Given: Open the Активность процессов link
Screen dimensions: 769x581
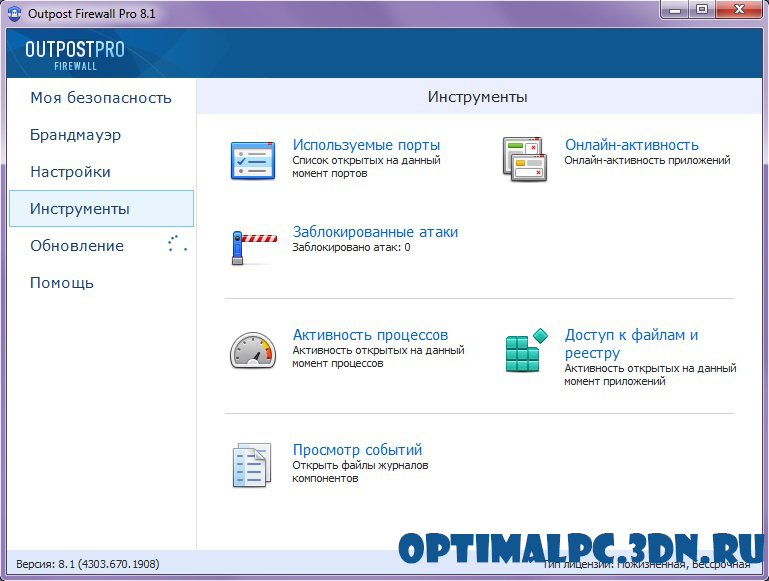Looking at the screenshot, I should click(x=370, y=335).
